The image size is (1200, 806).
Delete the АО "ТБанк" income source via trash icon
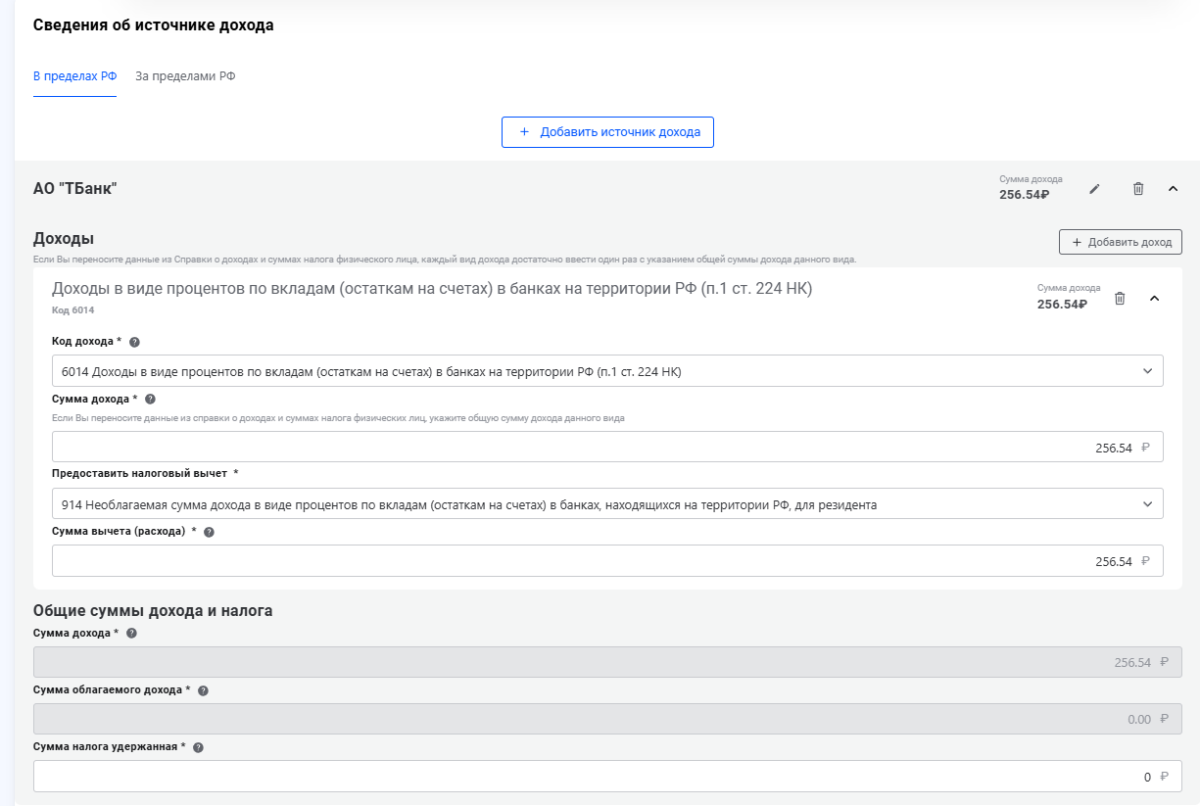coord(1138,189)
